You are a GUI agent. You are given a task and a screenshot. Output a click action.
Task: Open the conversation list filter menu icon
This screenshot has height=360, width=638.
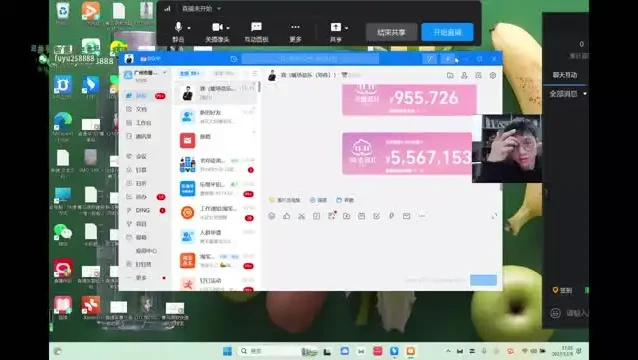[x=254, y=74]
